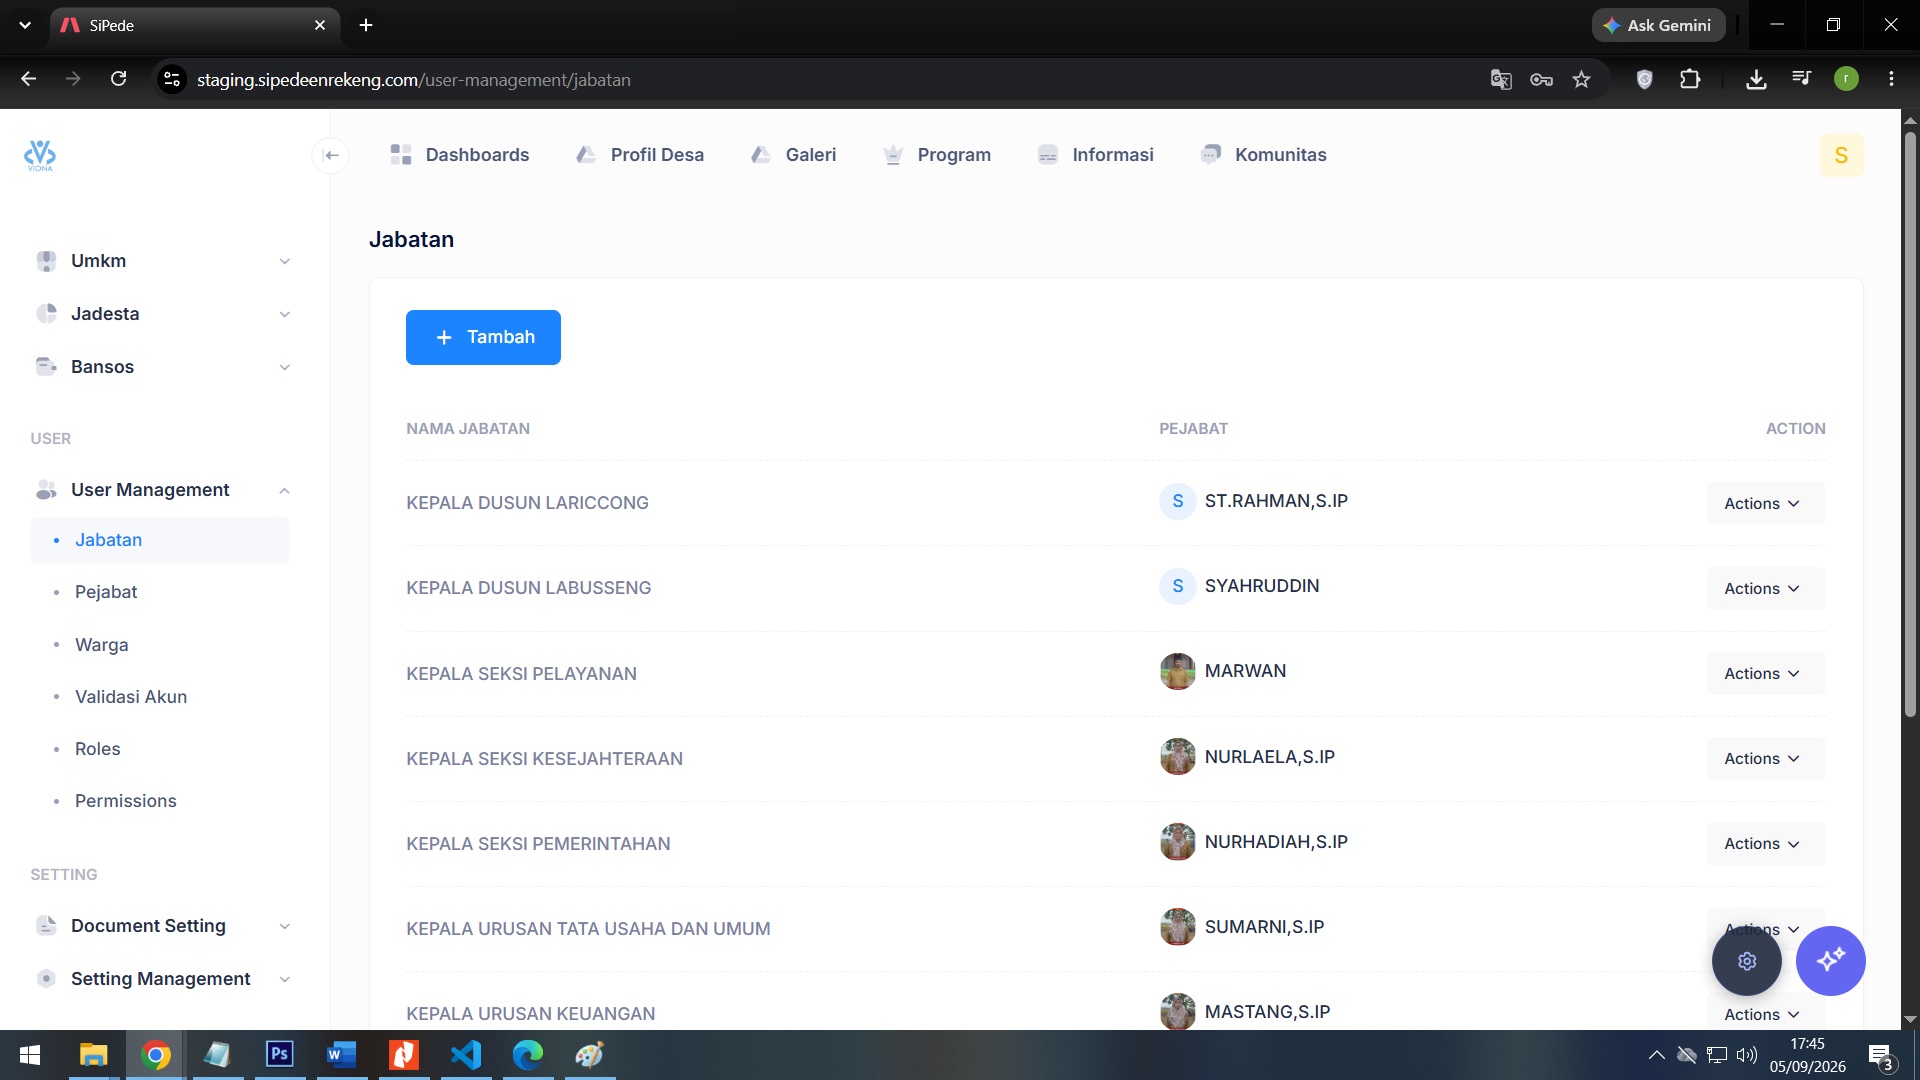Open the Google Translate icon in address bar
The image size is (1920, 1080).
tap(1501, 79)
